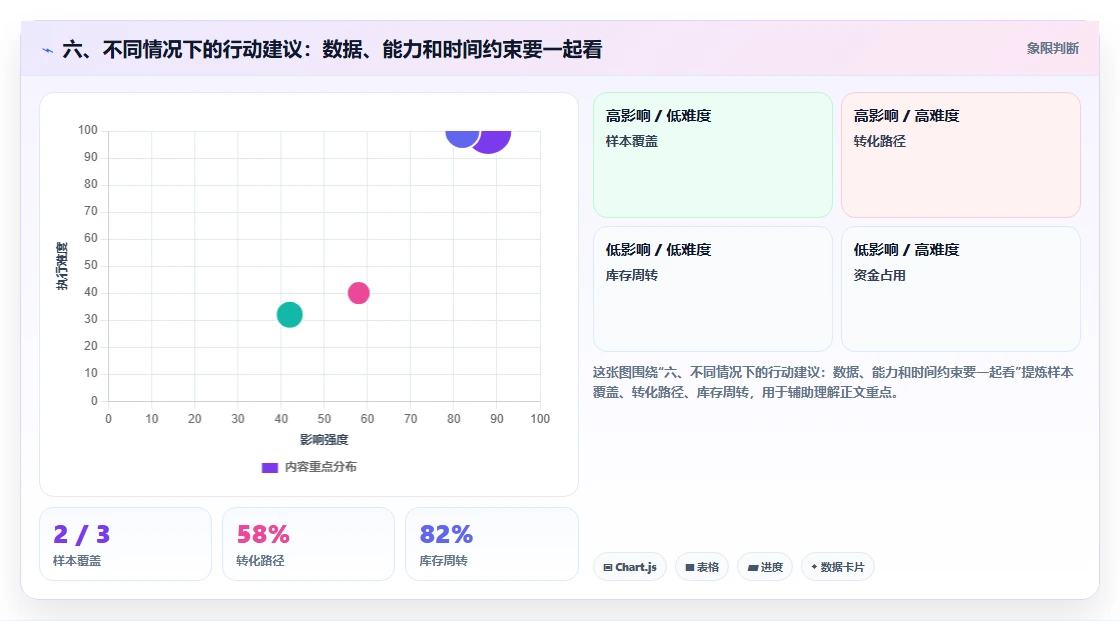The height and width of the screenshot is (621, 1120).
Task: Click the Chart.js chip icon
Action: 608,567
